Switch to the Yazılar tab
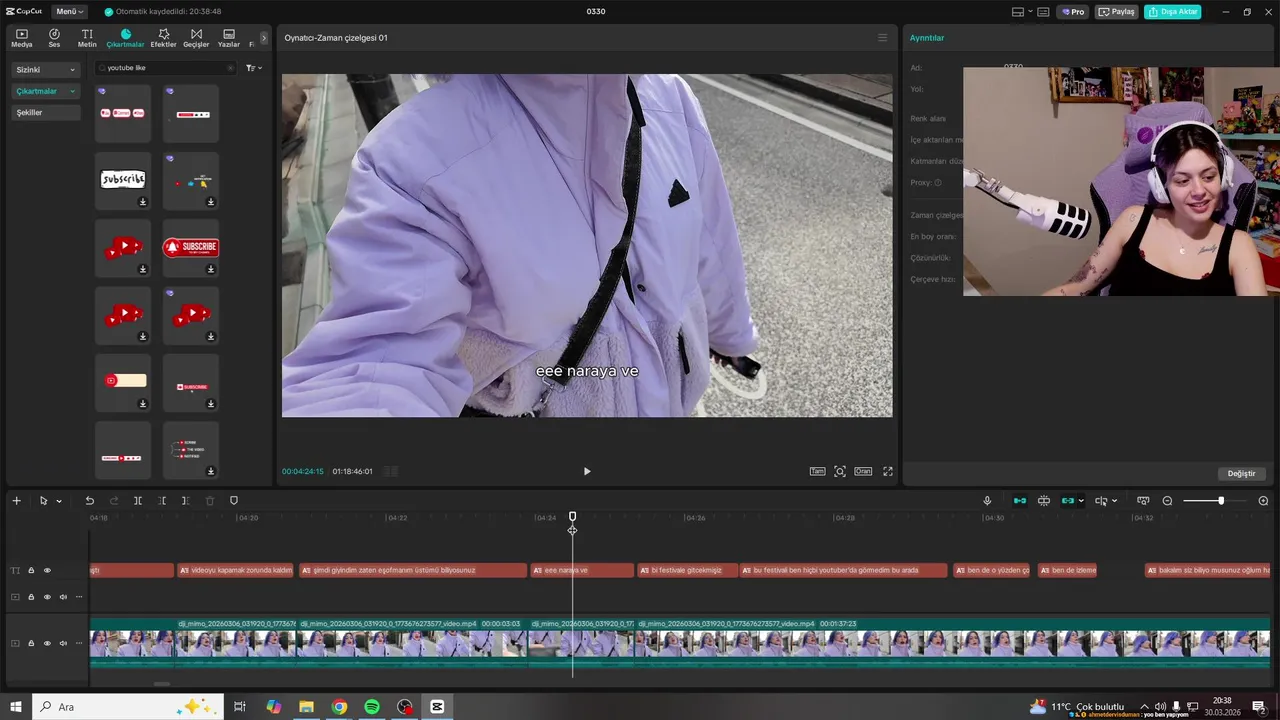This screenshot has width=1280, height=720. pos(229,38)
